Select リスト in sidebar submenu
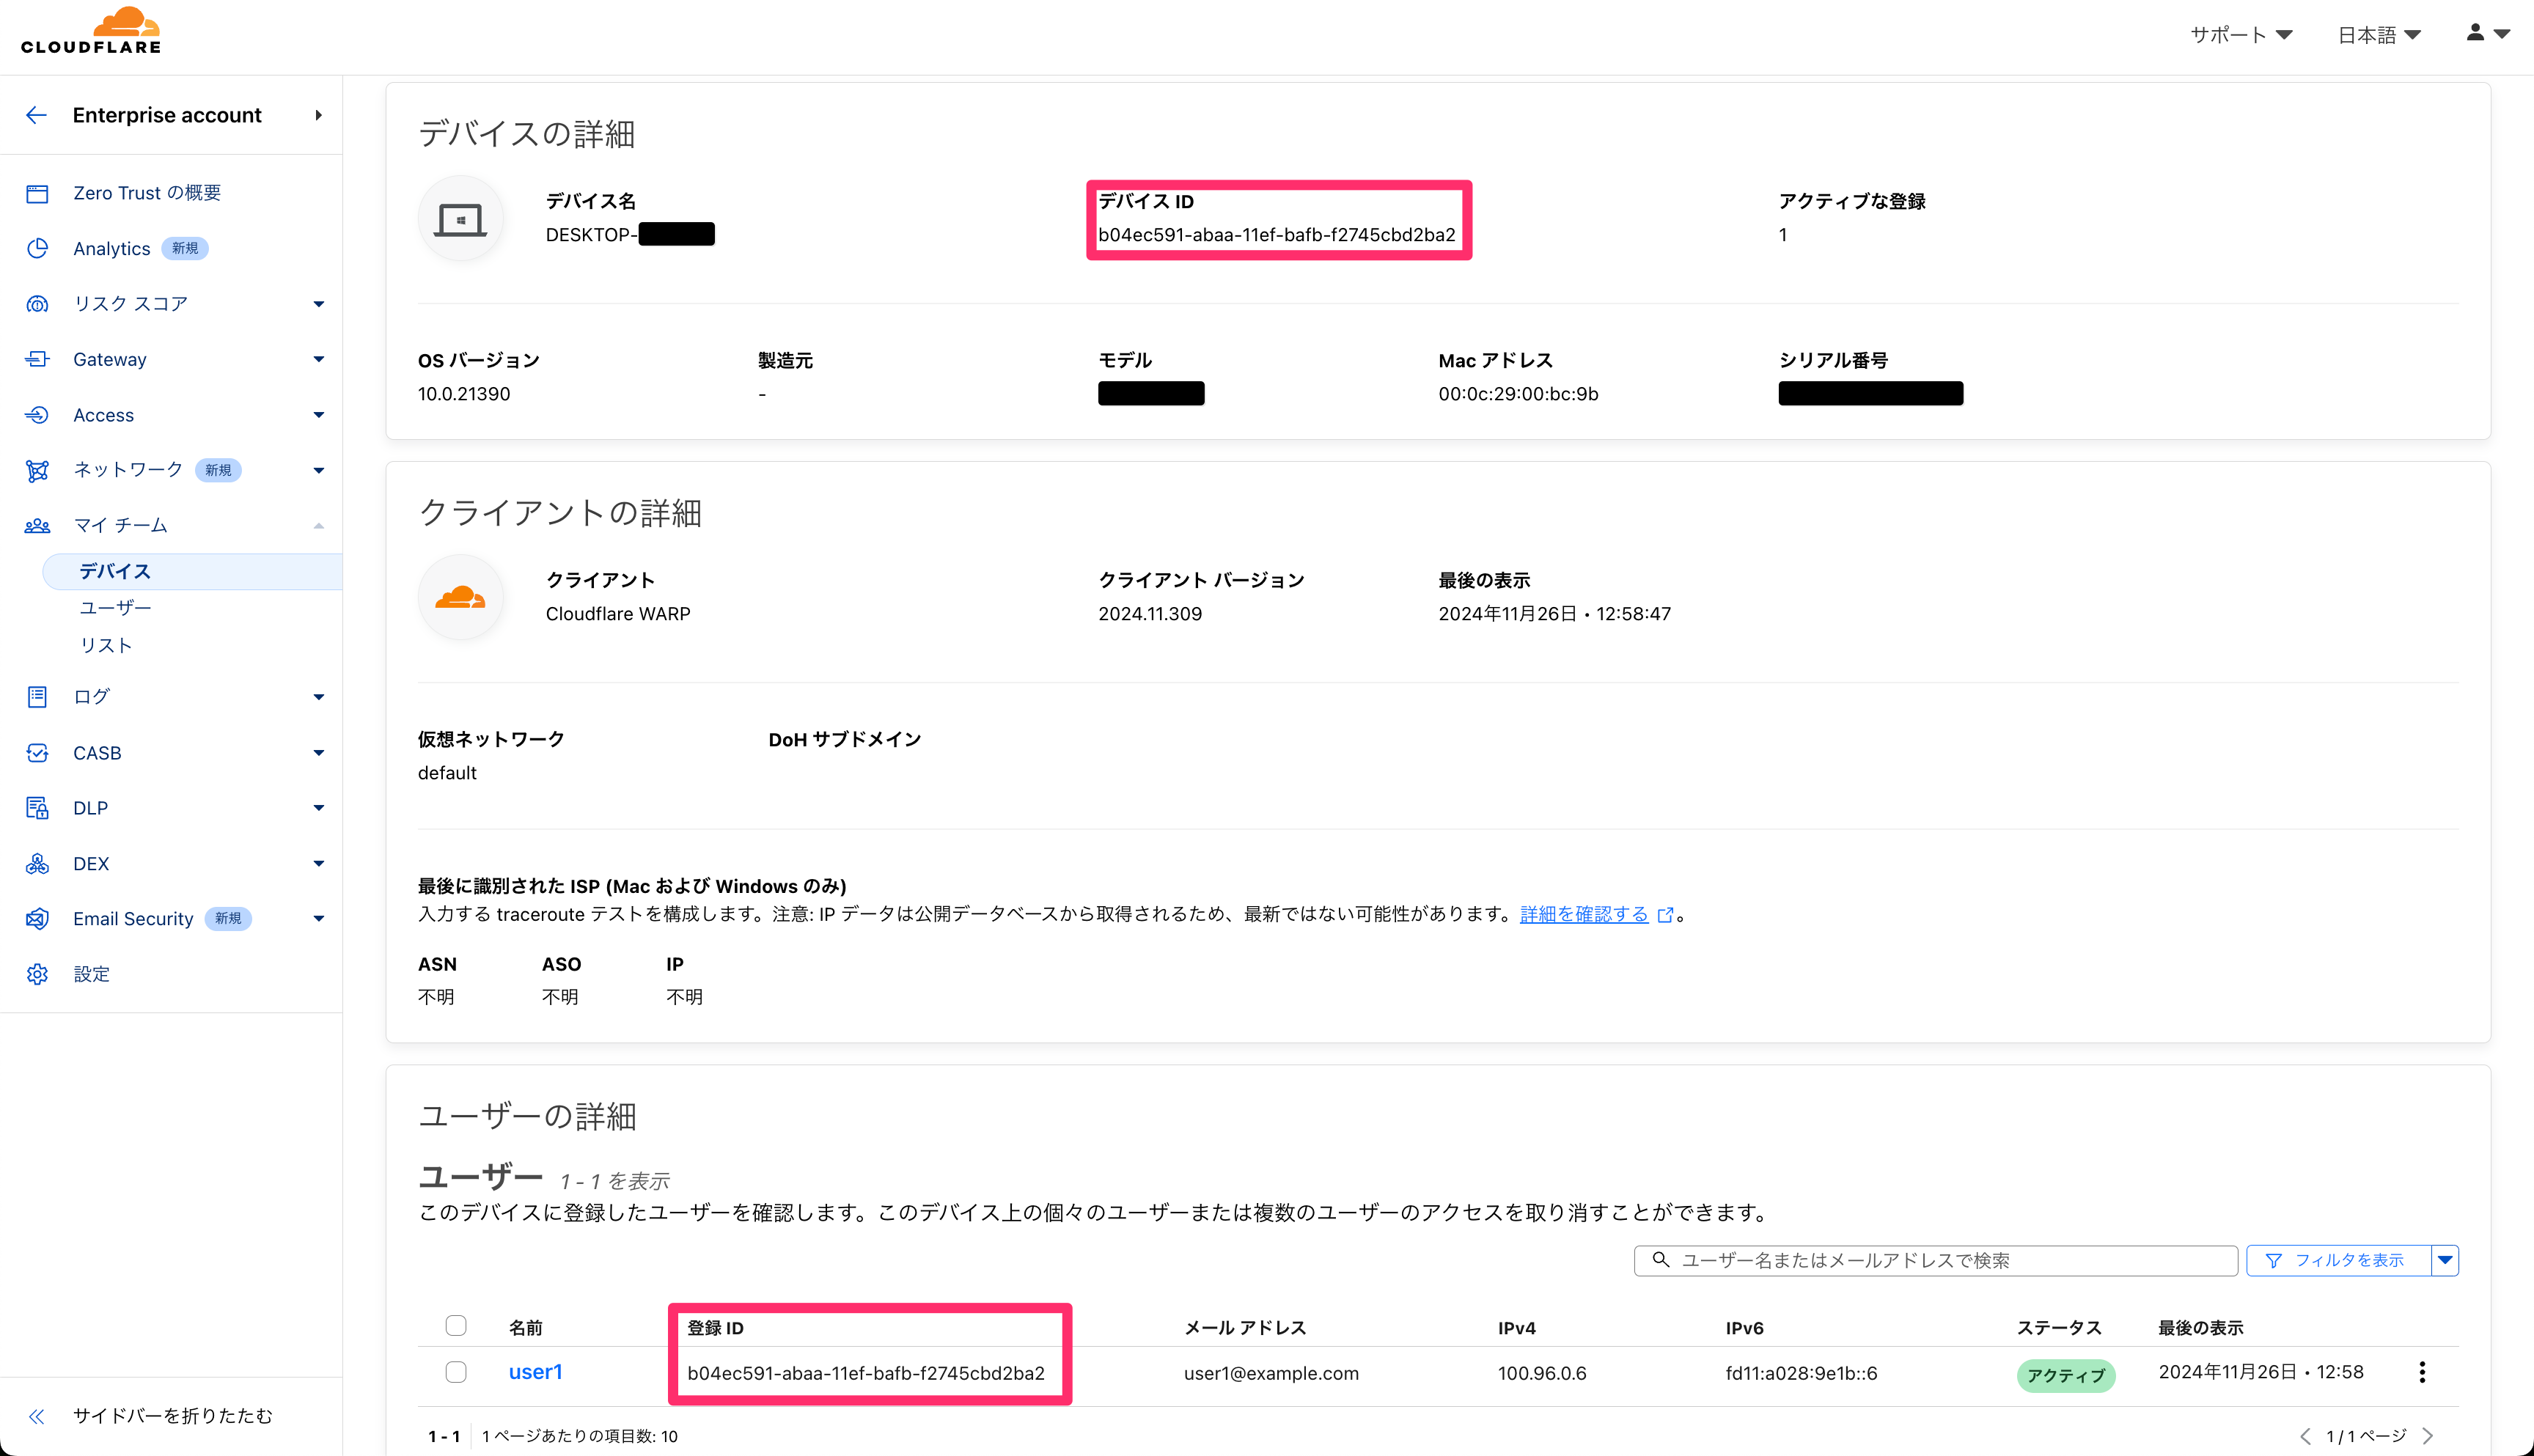This screenshot has height=1456, width=2534. 106,645
